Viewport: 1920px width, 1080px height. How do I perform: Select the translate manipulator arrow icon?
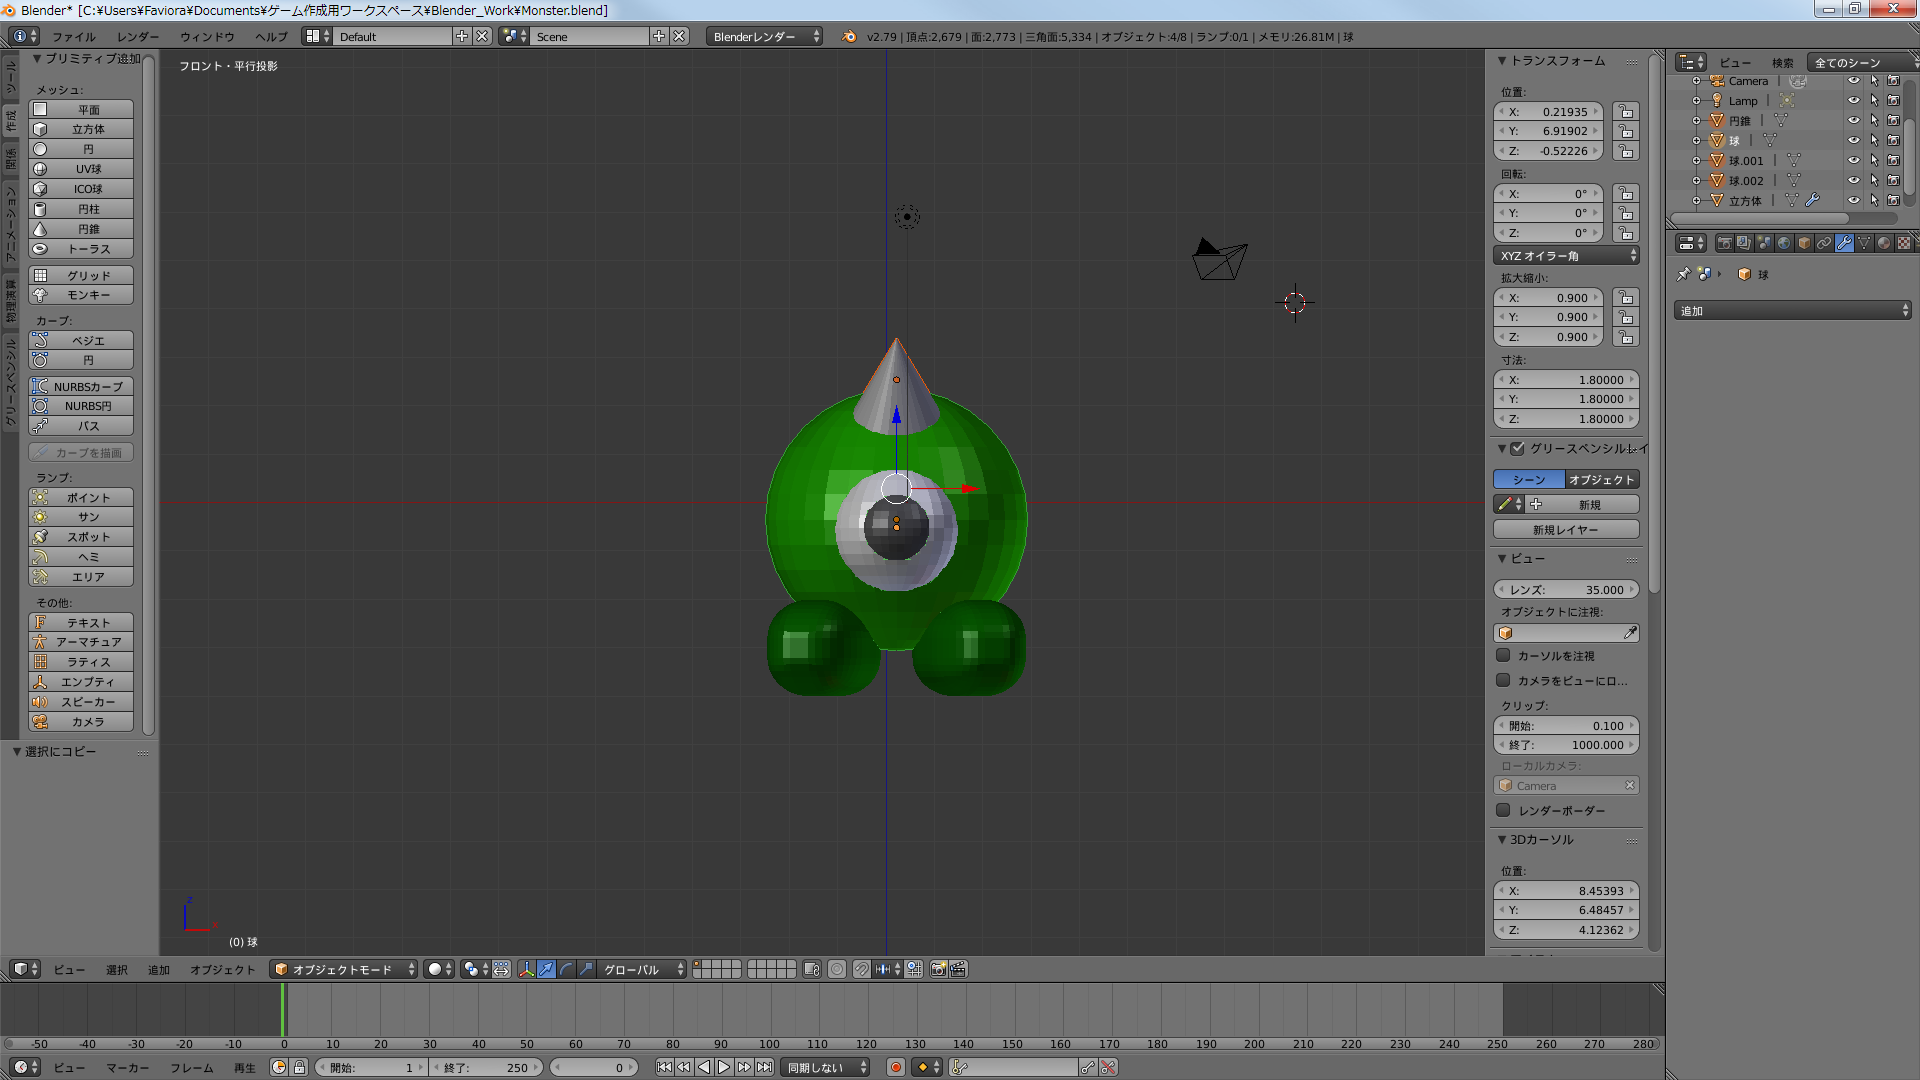(x=546, y=969)
